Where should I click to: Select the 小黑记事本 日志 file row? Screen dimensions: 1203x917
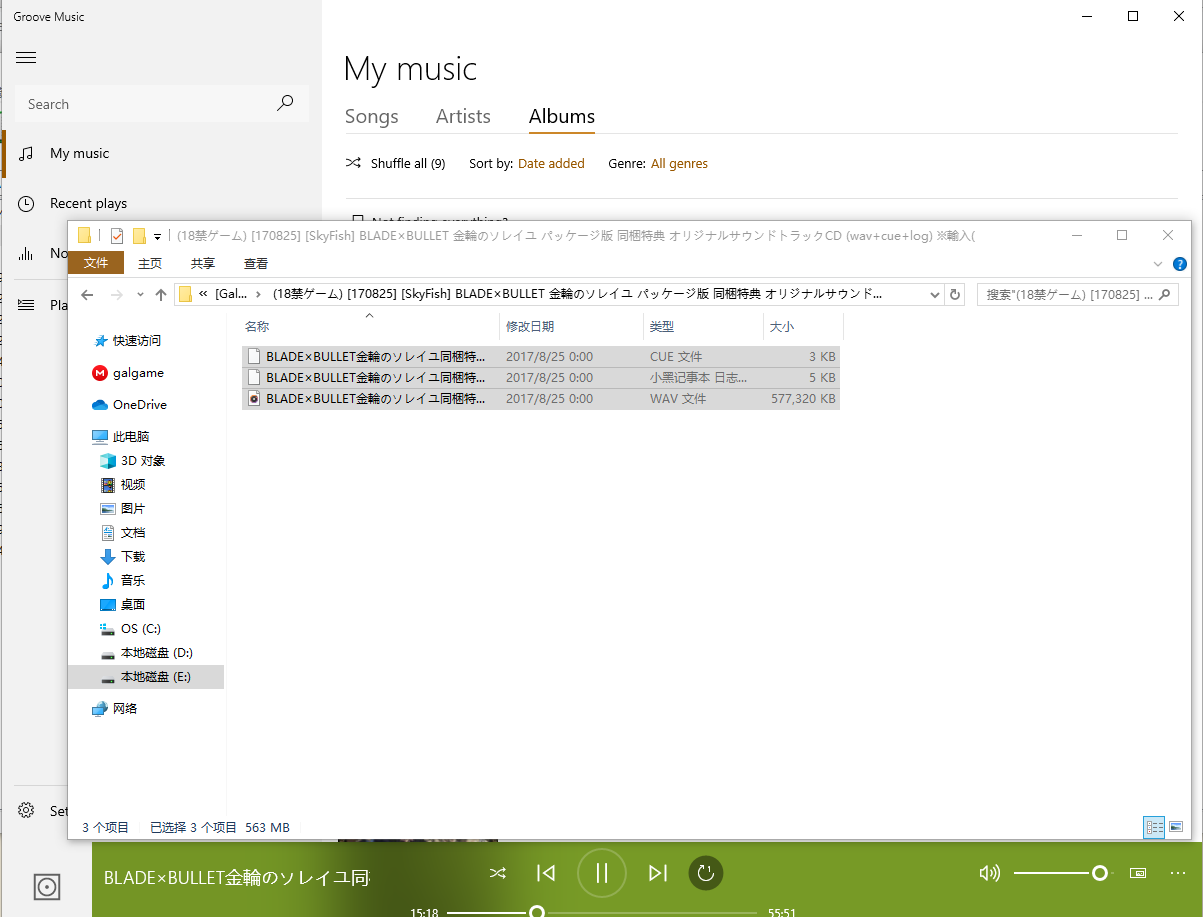click(x=541, y=377)
